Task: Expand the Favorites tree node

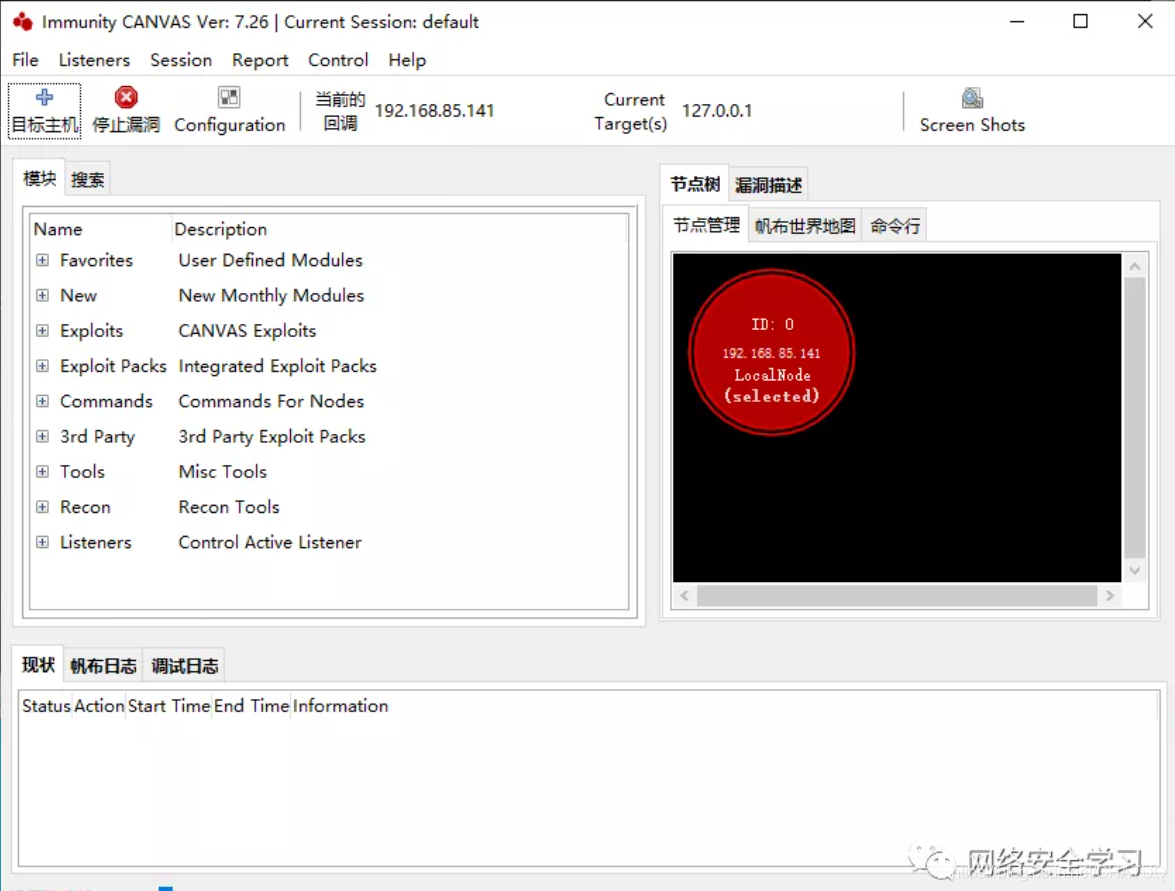Action: pyautogui.click(x=43, y=260)
